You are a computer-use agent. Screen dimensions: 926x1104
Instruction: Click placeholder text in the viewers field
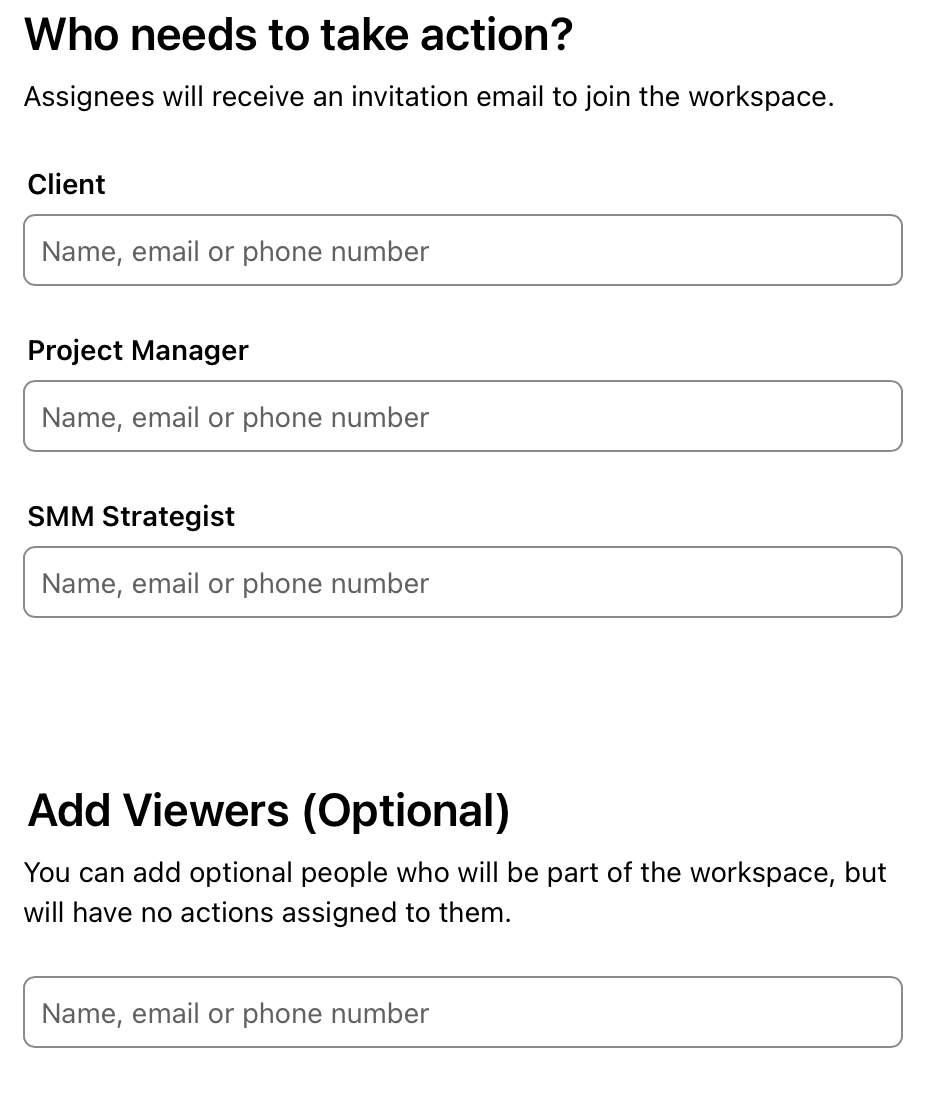point(235,1014)
